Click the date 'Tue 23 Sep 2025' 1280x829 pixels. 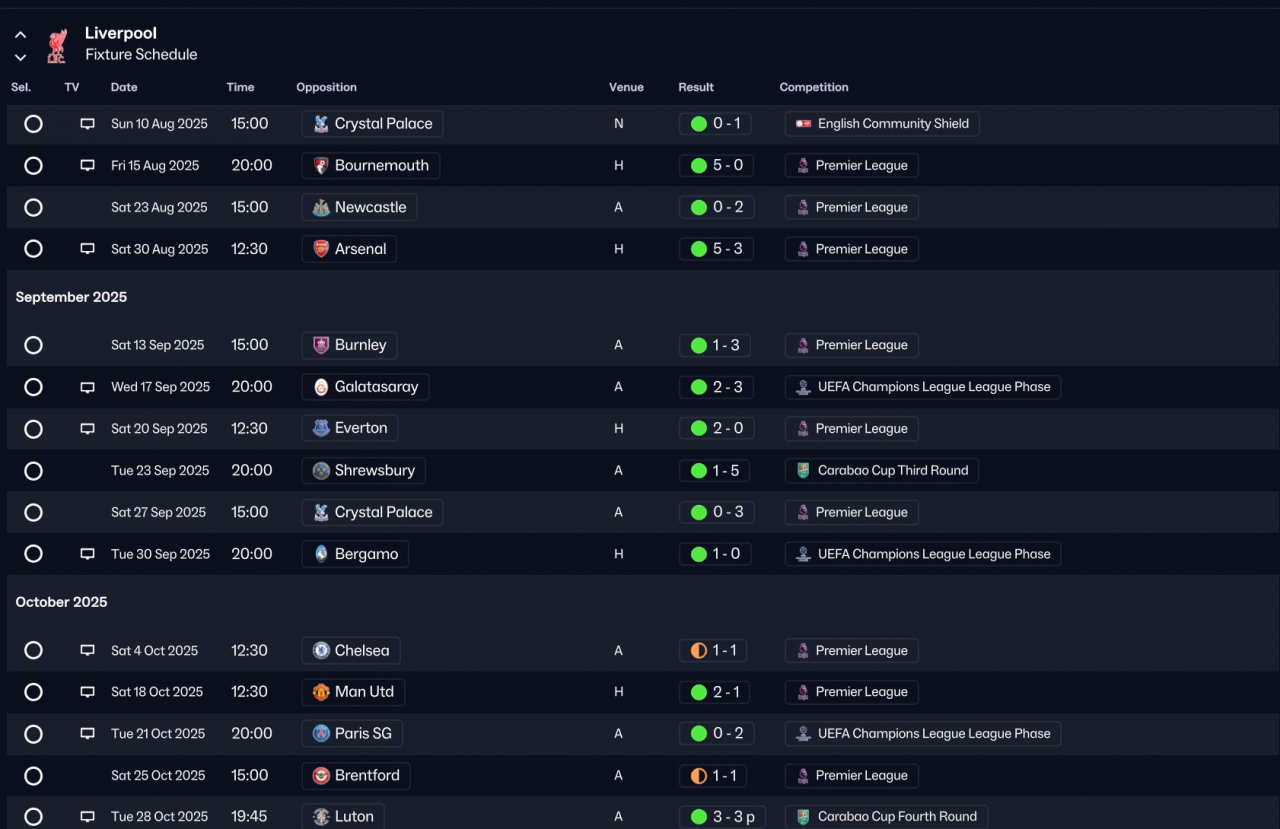point(160,471)
